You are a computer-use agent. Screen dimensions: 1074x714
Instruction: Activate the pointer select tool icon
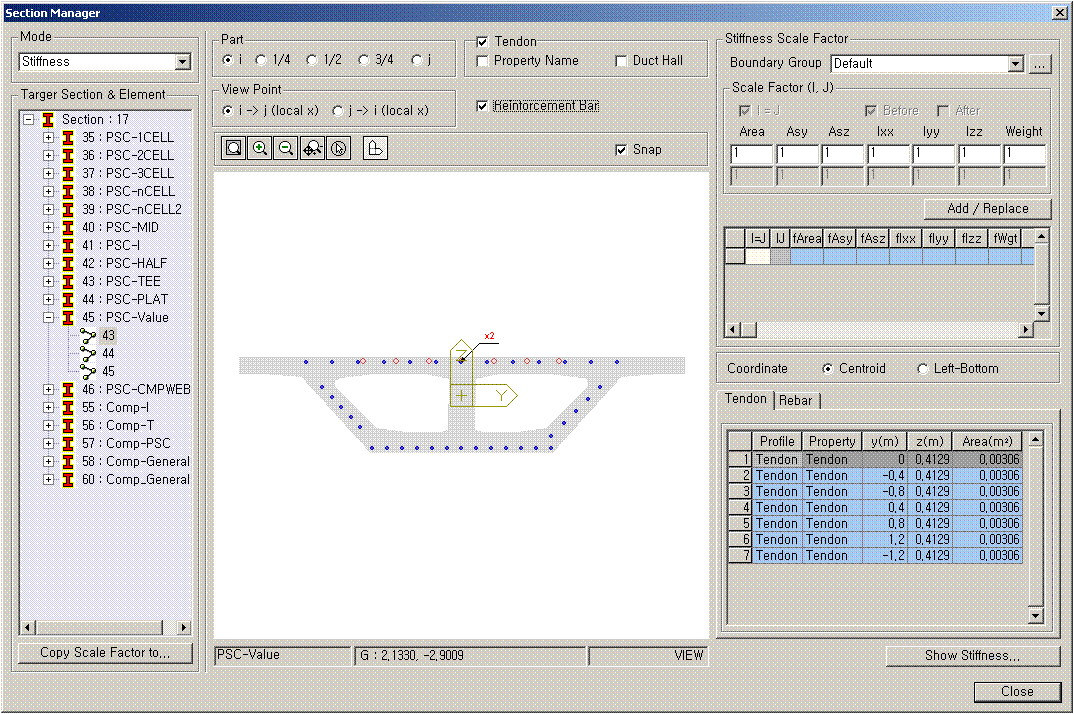[337, 148]
